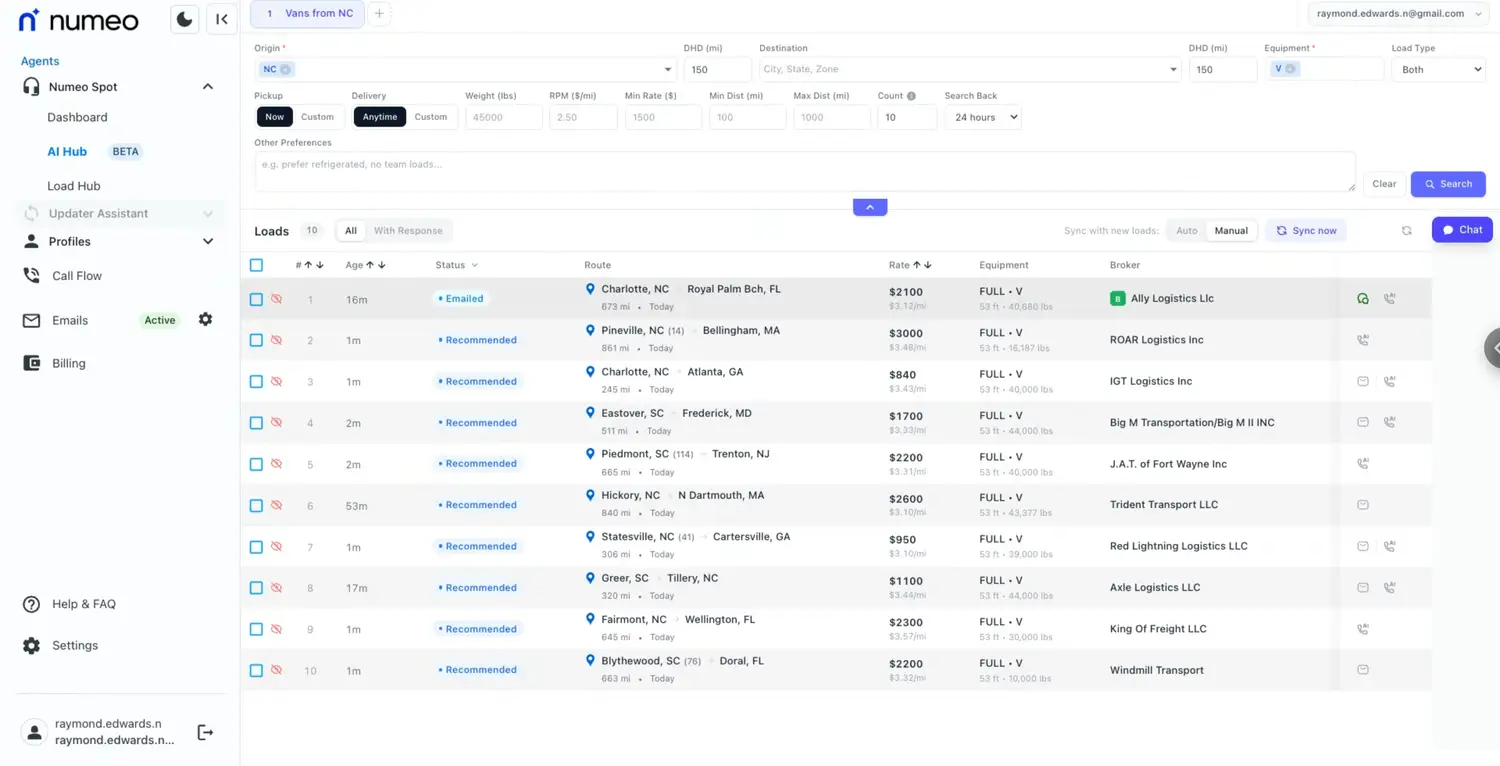Open Load Hub in sidebar
The image size is (1500, 766).
pos(74,186)
